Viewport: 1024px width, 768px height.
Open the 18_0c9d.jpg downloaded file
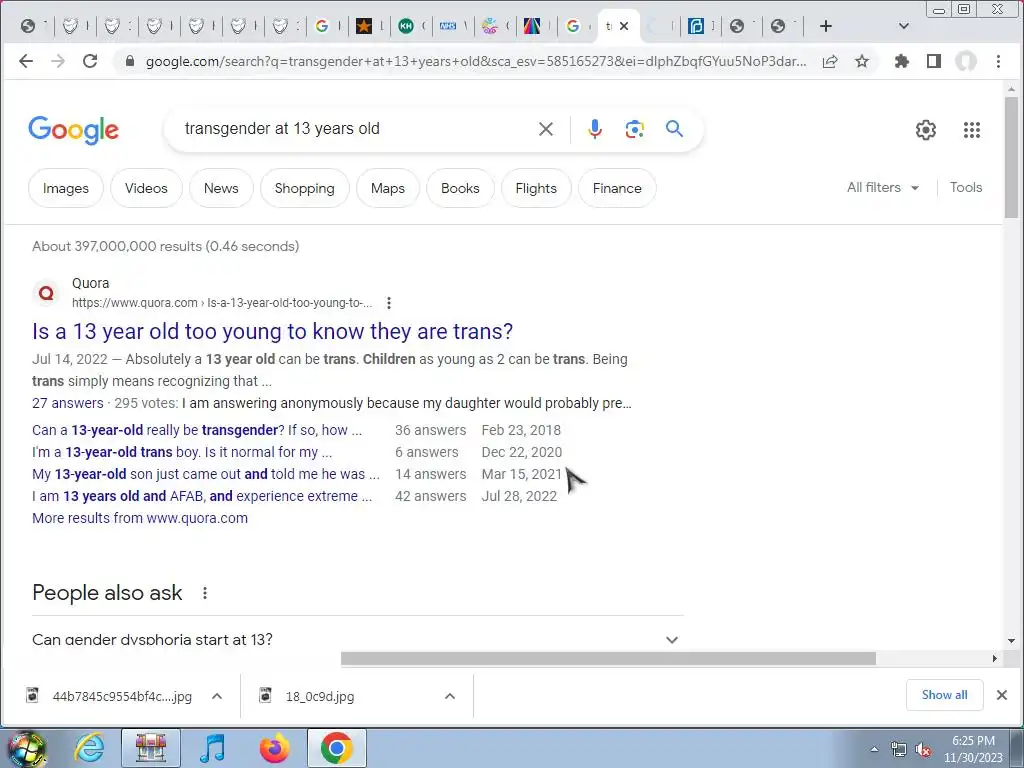pyautogui.click(x=320, y=696)
